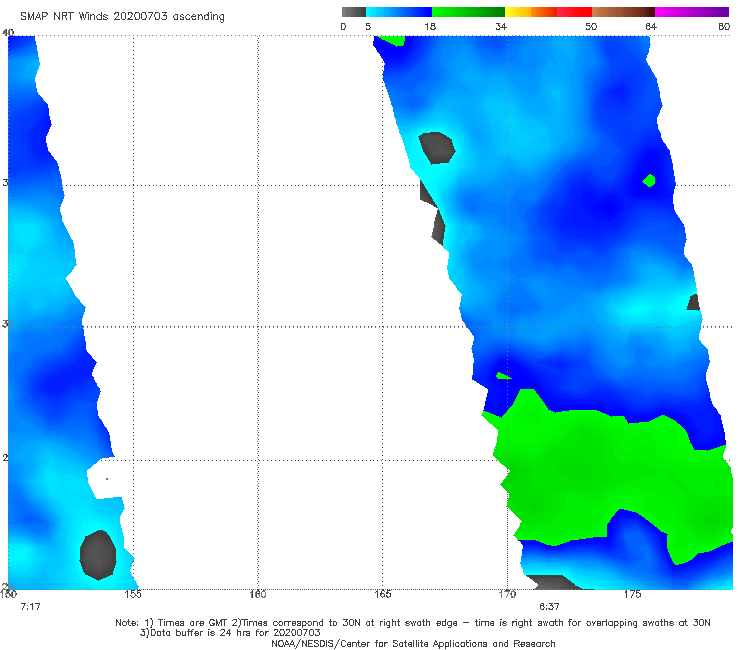Image resolution: width=740 pixels, height=650 pixels.
Task: Click the gray patch at bottom near 170
Action: pyautogui.click(x=553, y=582)
